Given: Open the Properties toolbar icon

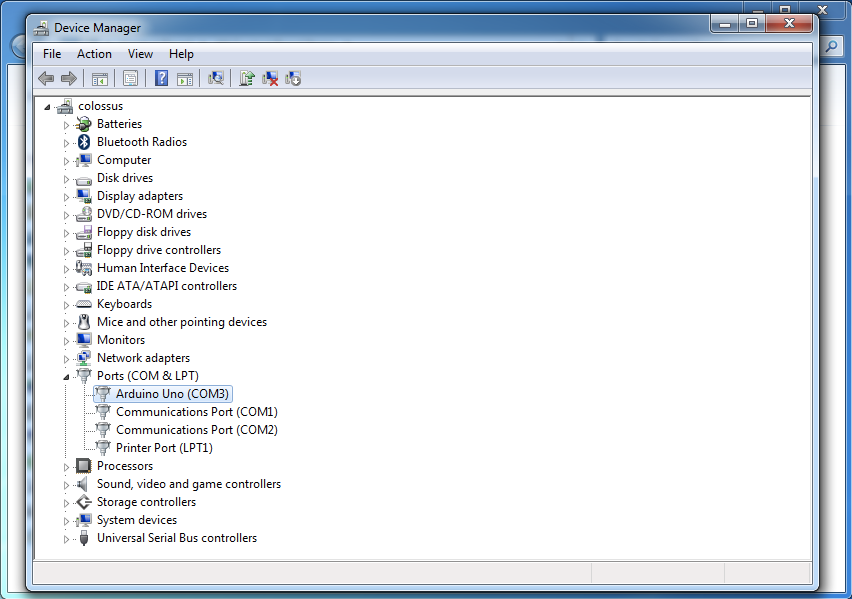Looking at the screenshot, I should click(x=130, y=78).
